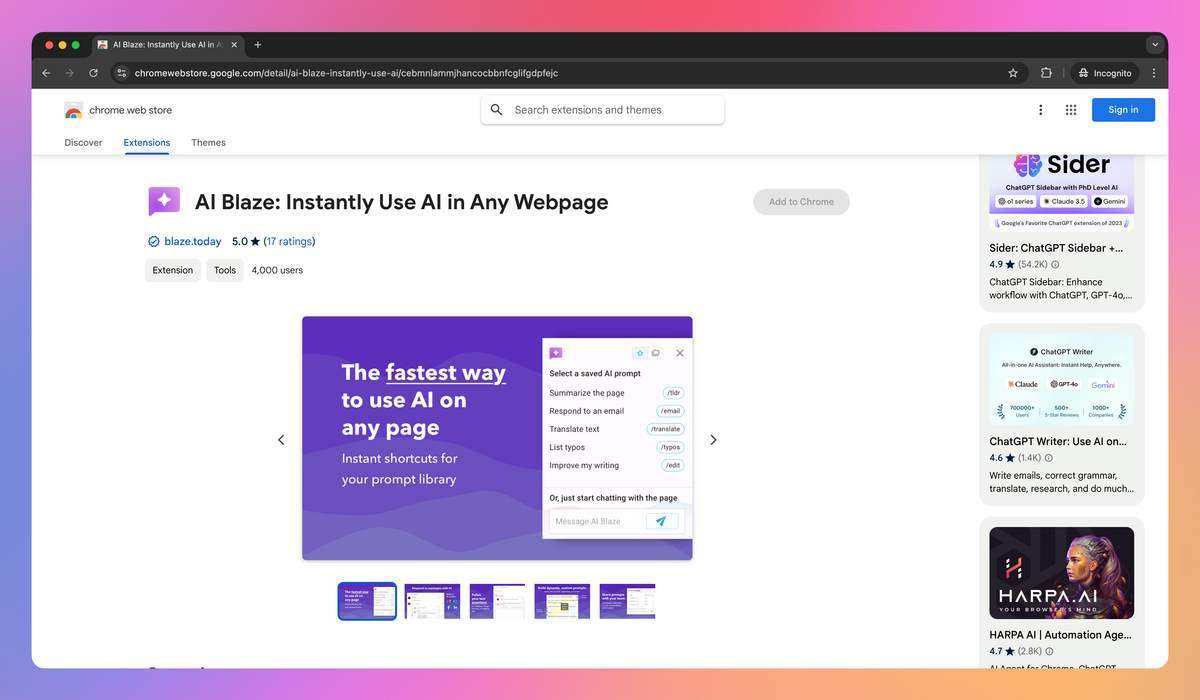Select the third screenshot thumbnail
1200x700 pixels.
pos(497,601)
